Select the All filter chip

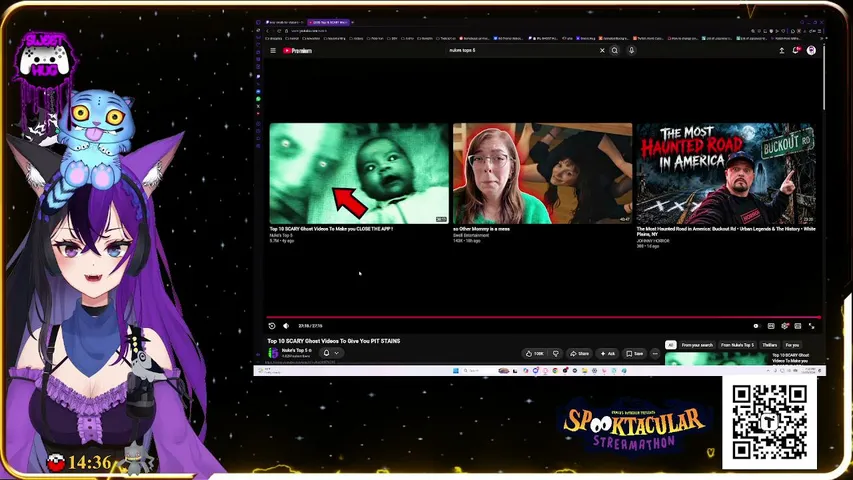tap(670, 345)
